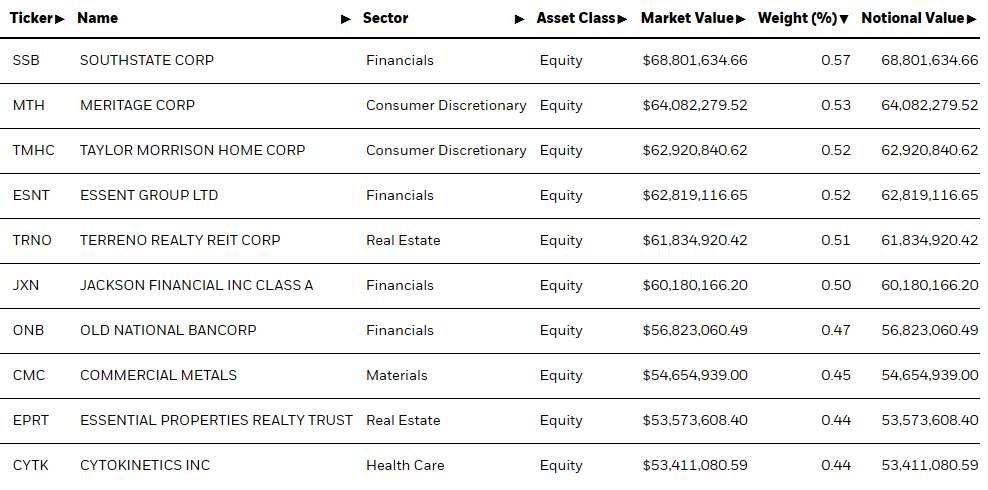Select the MERITAGE CORP row name
This screenshot has width=988, height=490.
click(x=137, y=105)
